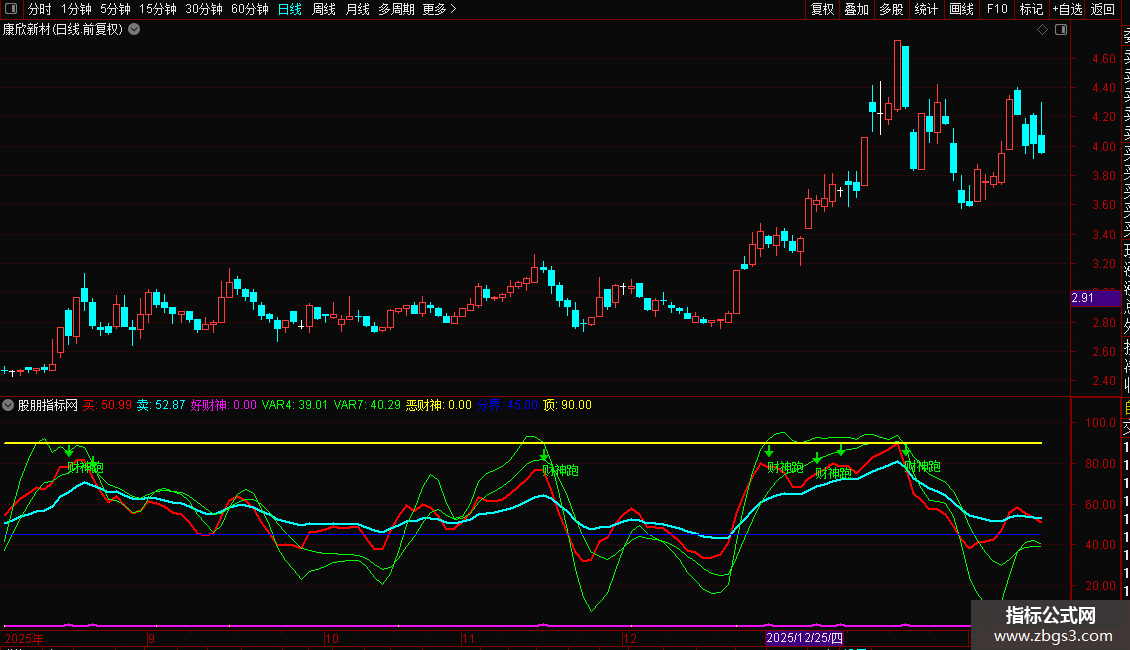
Task: Open the 康欣新材 chart title dropdown arrow
Action: [x=134, y=30]
